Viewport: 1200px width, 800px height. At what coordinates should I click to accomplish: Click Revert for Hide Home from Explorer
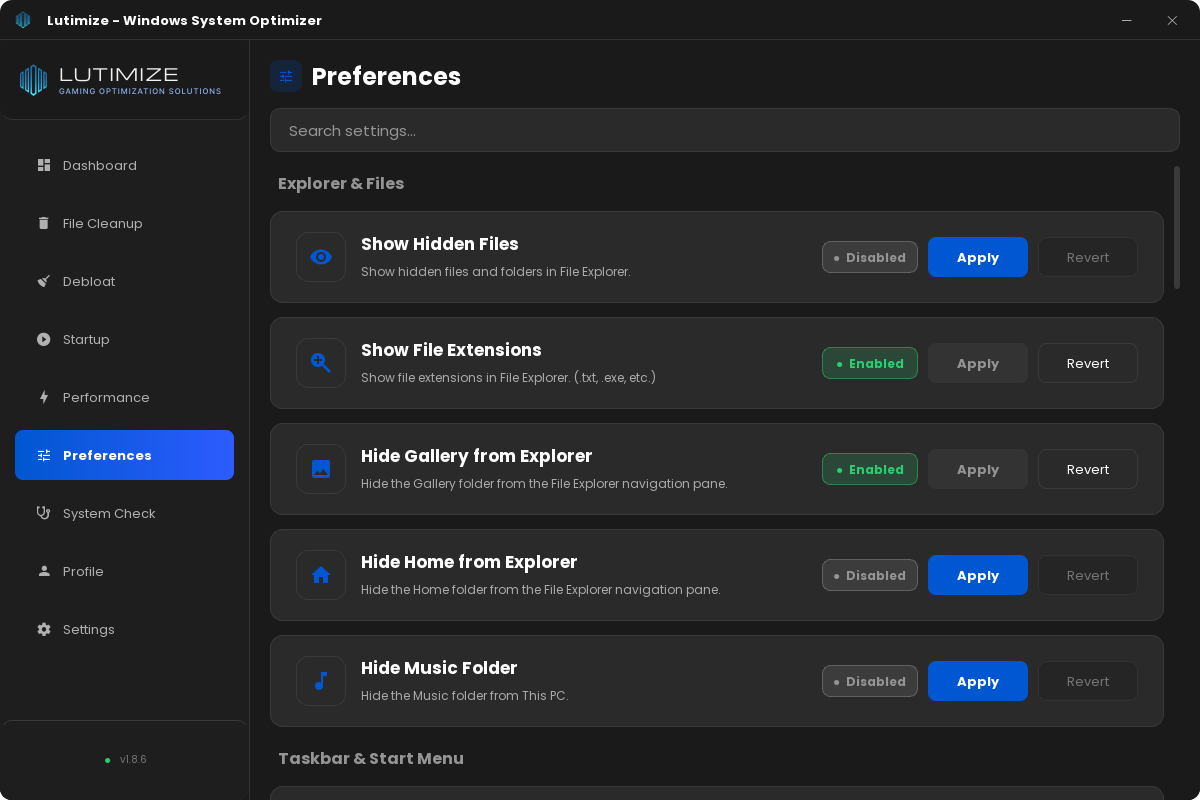point(1088,575)
